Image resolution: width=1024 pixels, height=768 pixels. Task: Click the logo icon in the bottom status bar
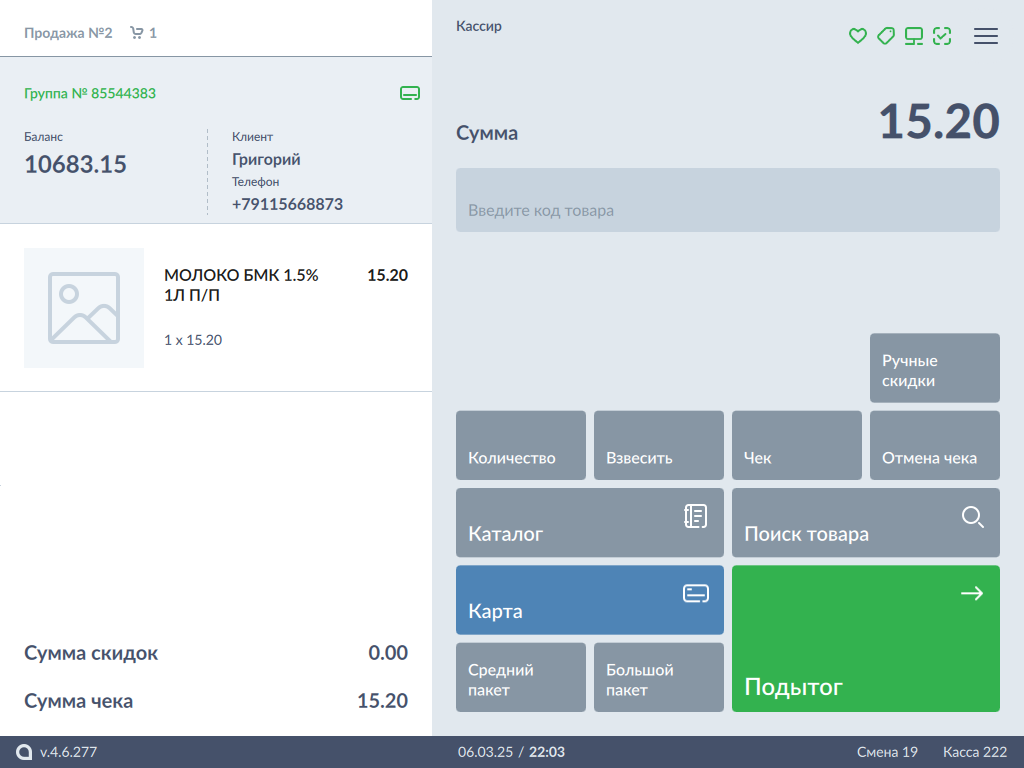24,752
